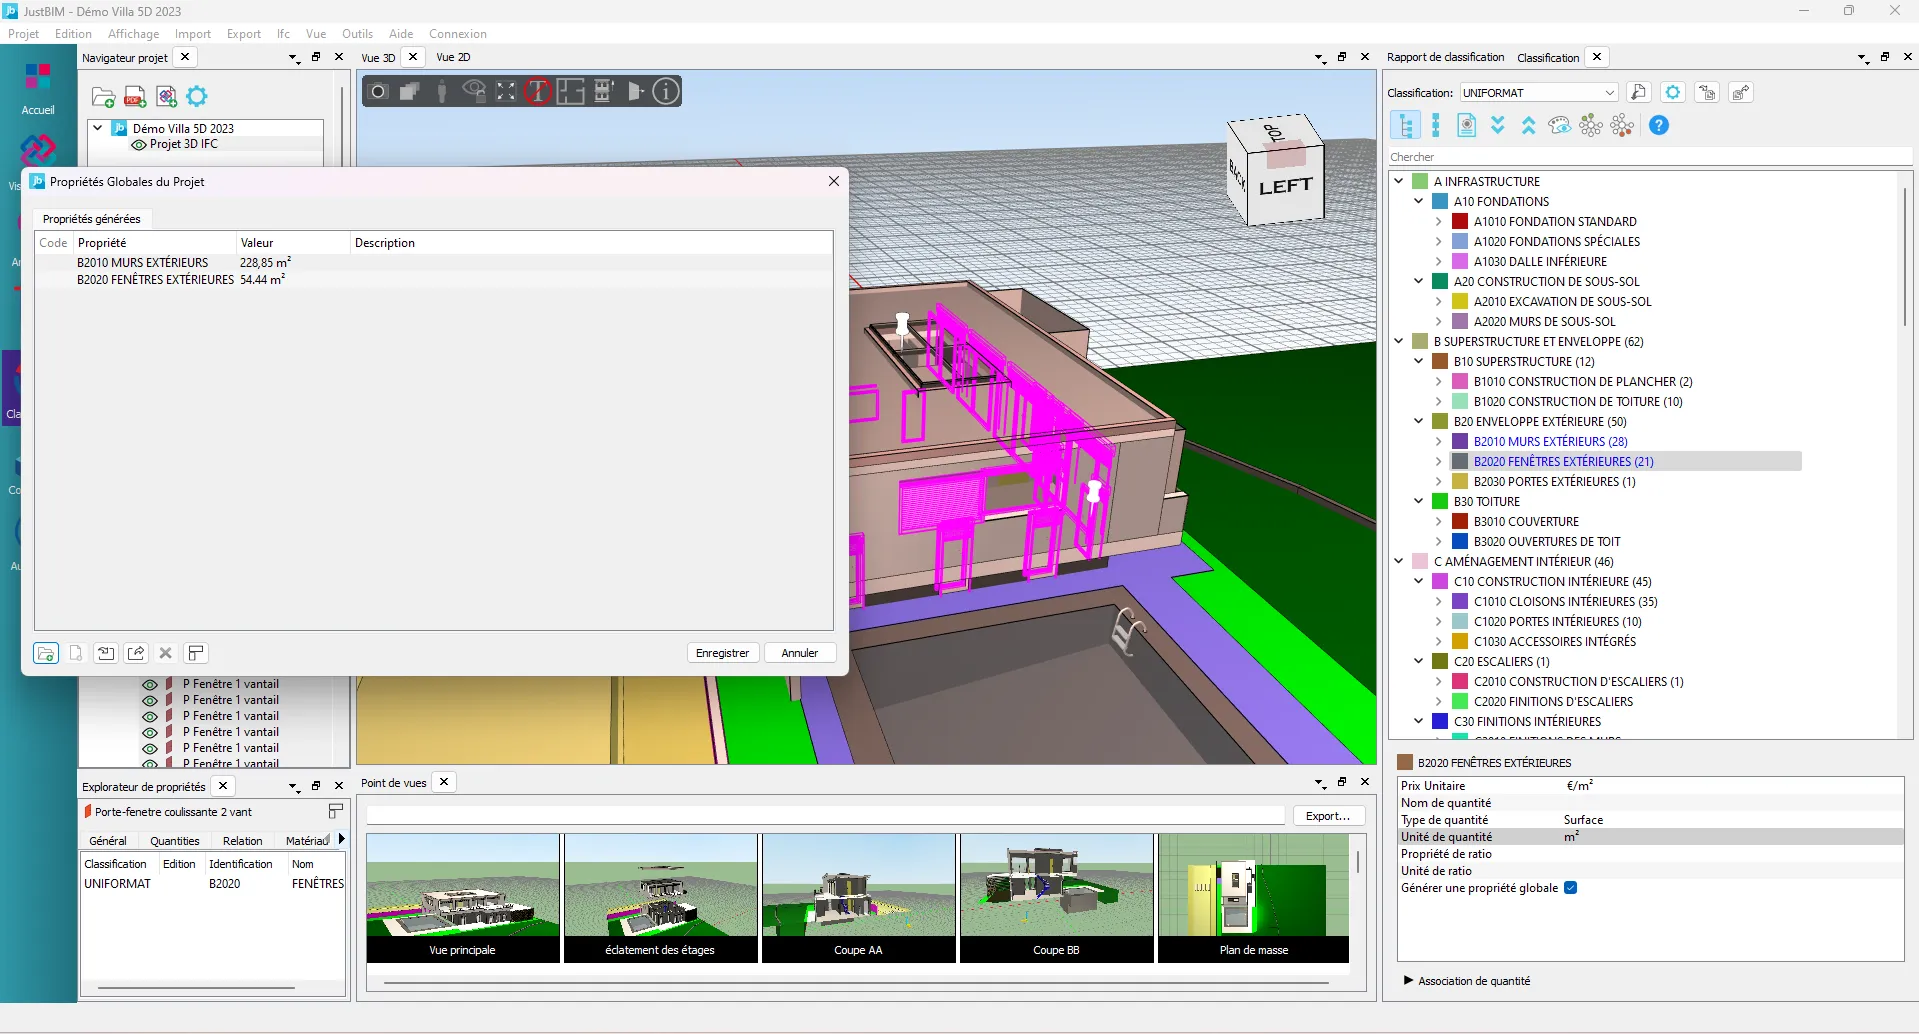Click the Export... button in Point de vues

coord(1327,816)
